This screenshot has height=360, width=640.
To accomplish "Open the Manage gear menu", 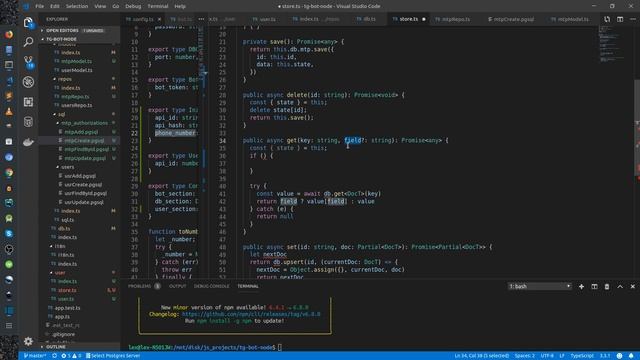I will pos(28,340).
